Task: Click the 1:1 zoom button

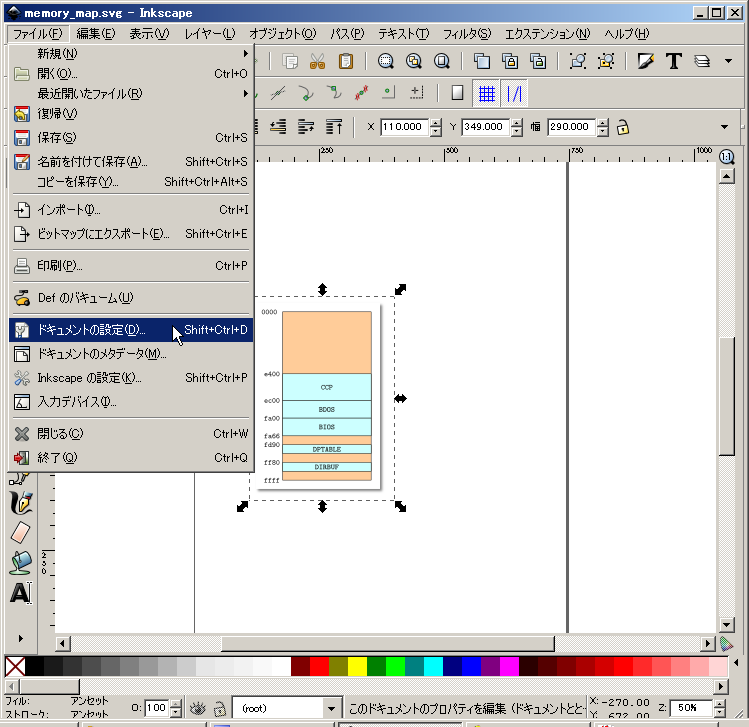Action: tap(727, 157)
